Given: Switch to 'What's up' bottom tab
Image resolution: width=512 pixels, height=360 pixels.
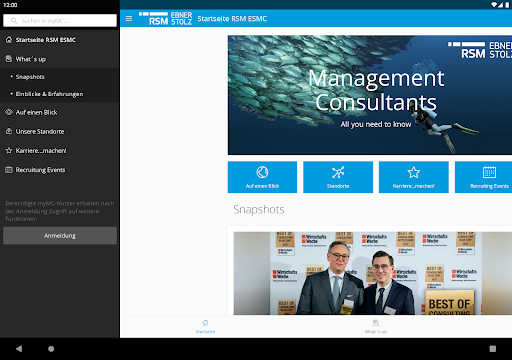Looking at the screenshot, I should pos(376,327).
